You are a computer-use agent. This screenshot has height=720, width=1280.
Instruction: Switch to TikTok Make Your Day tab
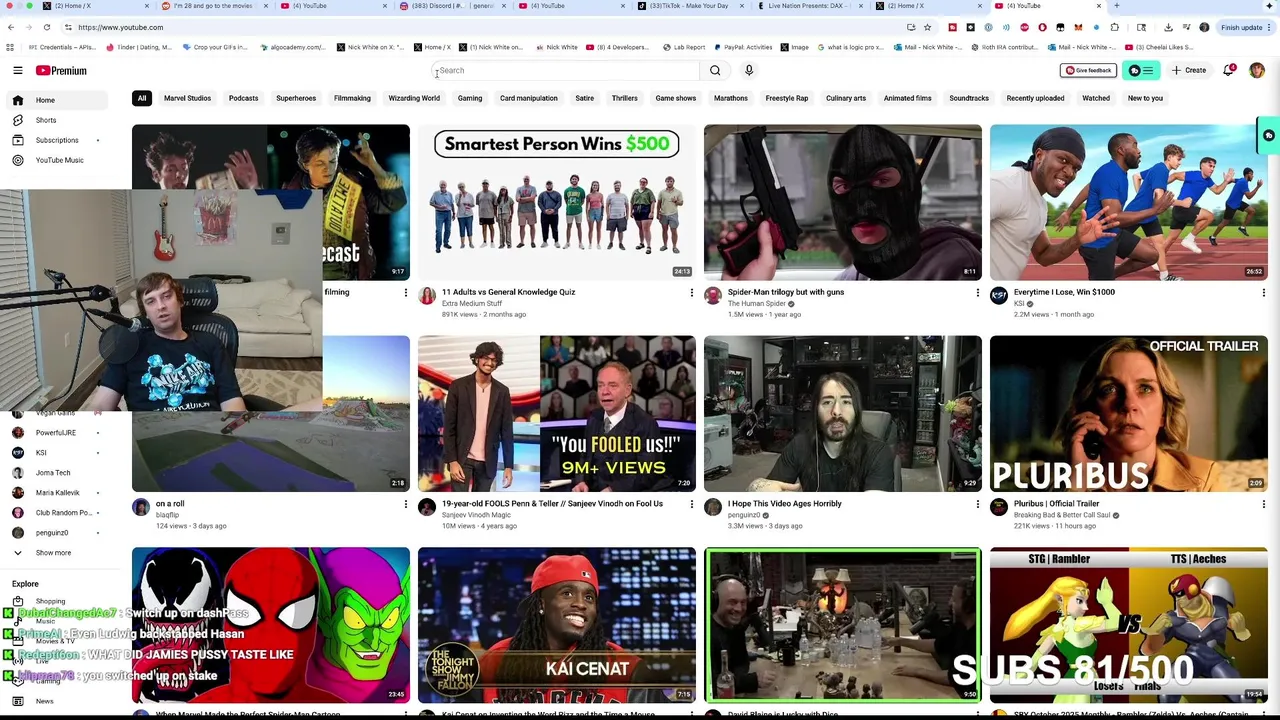point(691,6)
